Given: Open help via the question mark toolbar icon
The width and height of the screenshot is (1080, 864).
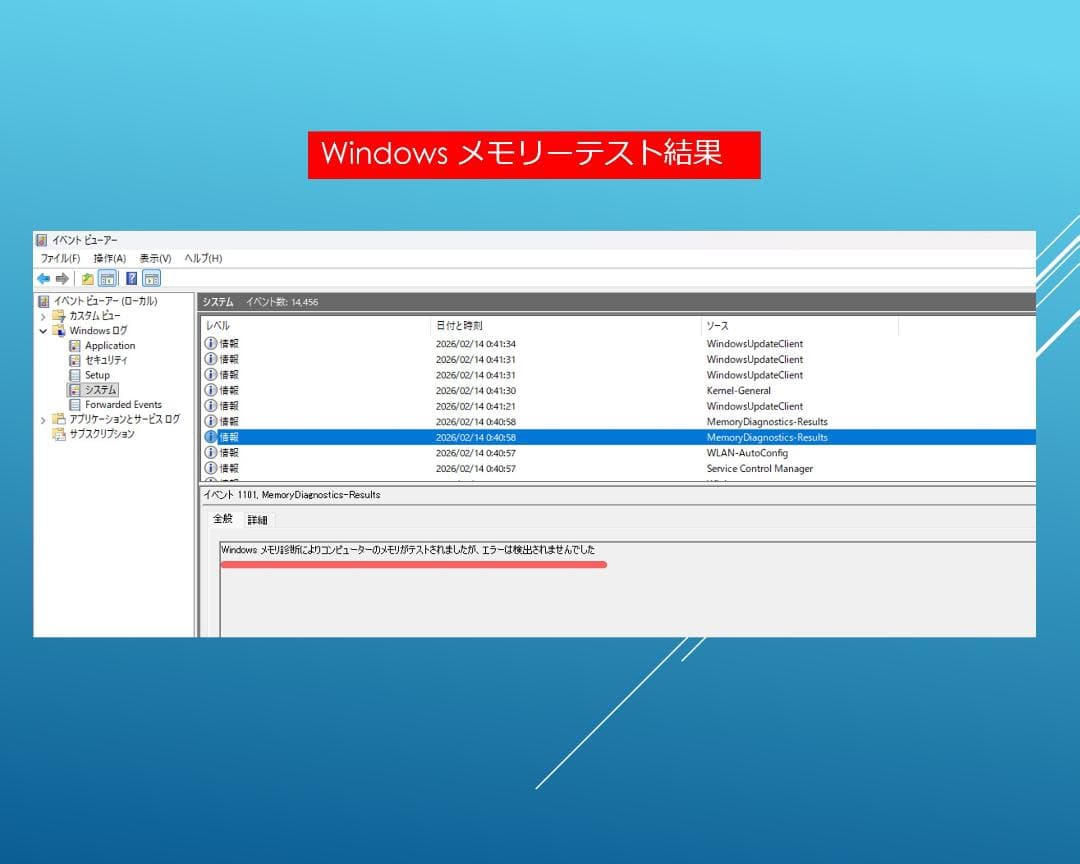Looking at the screenshot, I should tap(131, 278).
